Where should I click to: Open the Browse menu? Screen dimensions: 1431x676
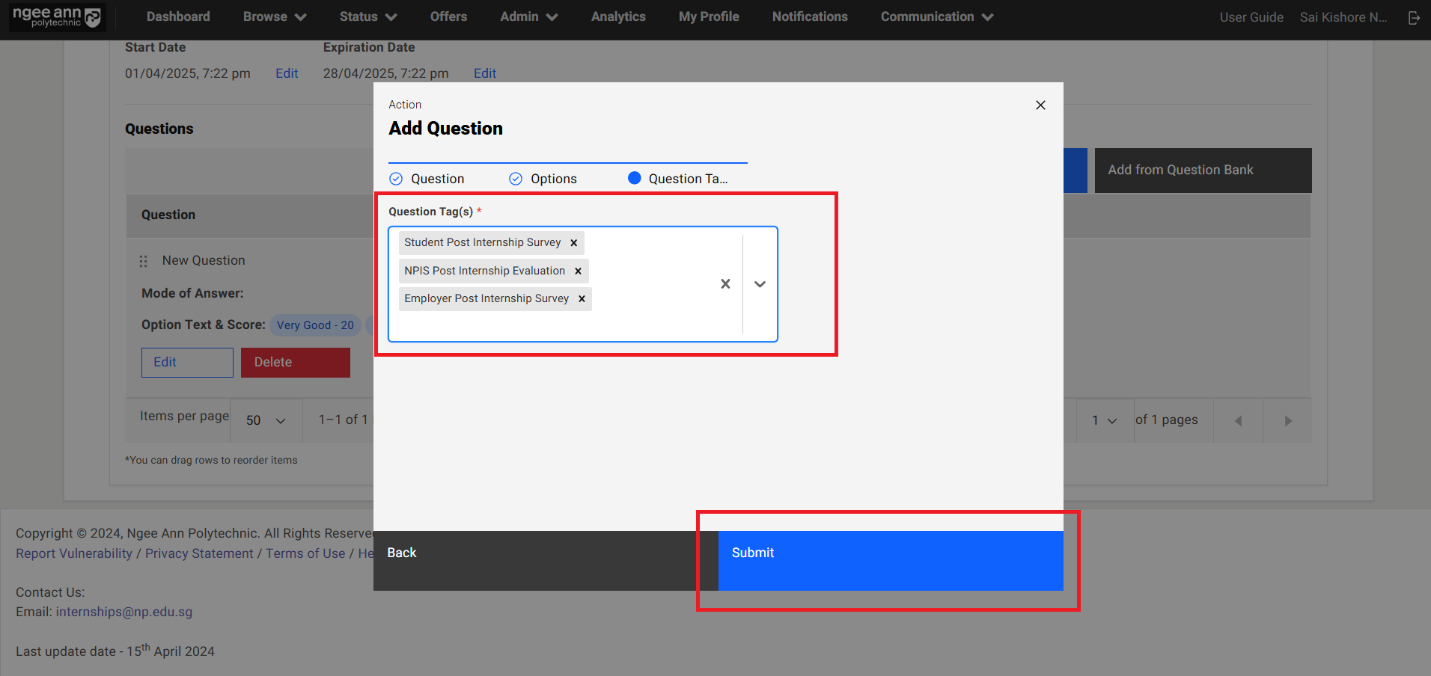point(274,17)
